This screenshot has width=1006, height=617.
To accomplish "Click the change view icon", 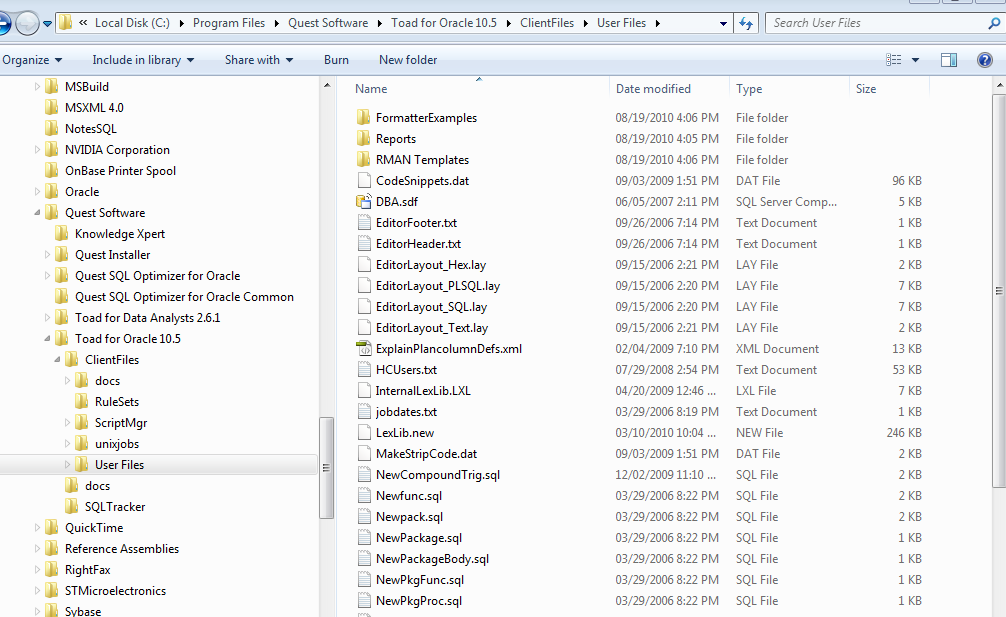I will [893, 60].
